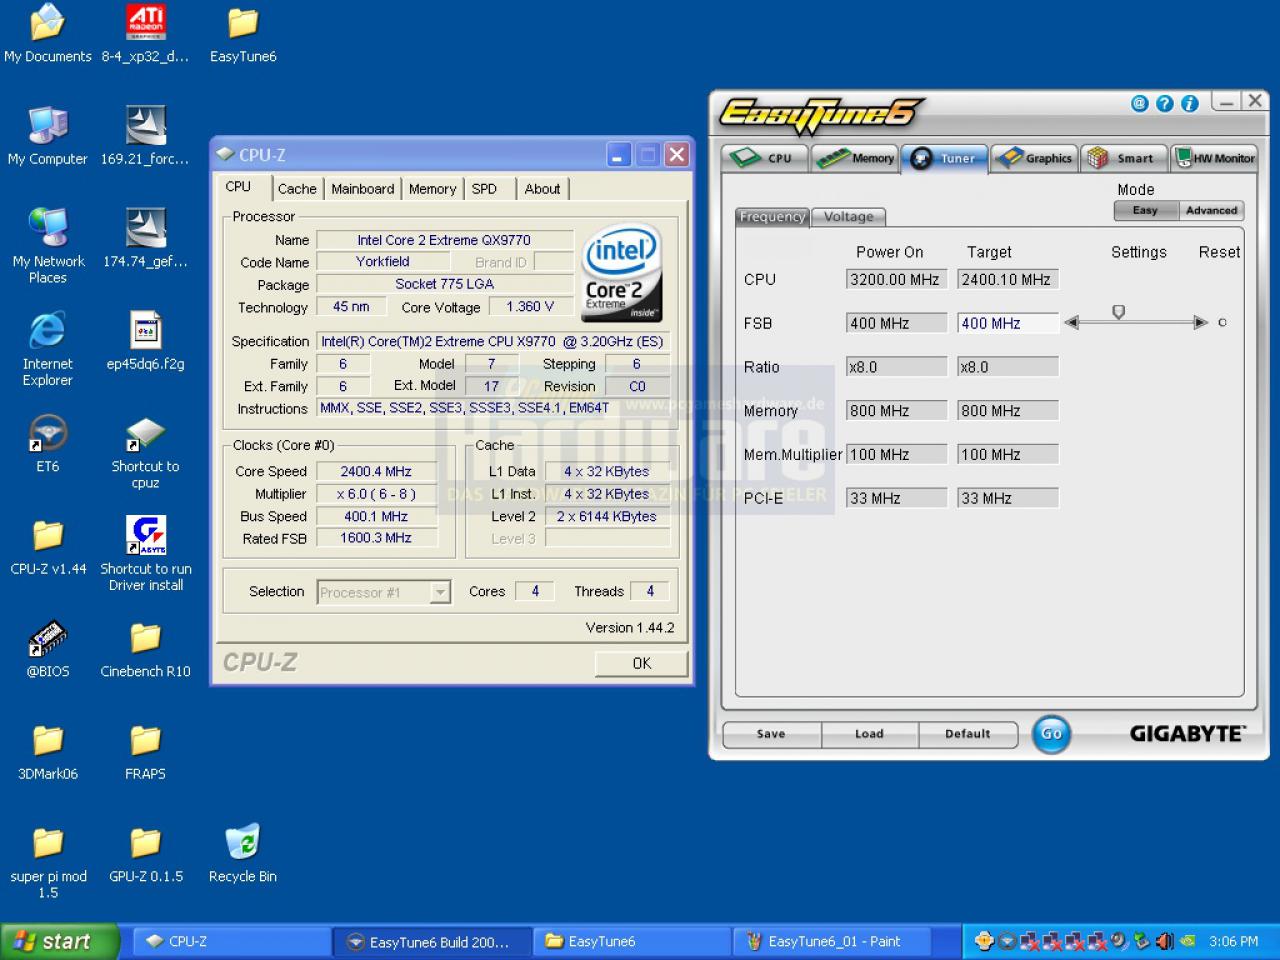Viewport: 1280px width, 960px height.
Task: Open the HW Monitor tab in EasyTune6
Action: click(1214, 158)
